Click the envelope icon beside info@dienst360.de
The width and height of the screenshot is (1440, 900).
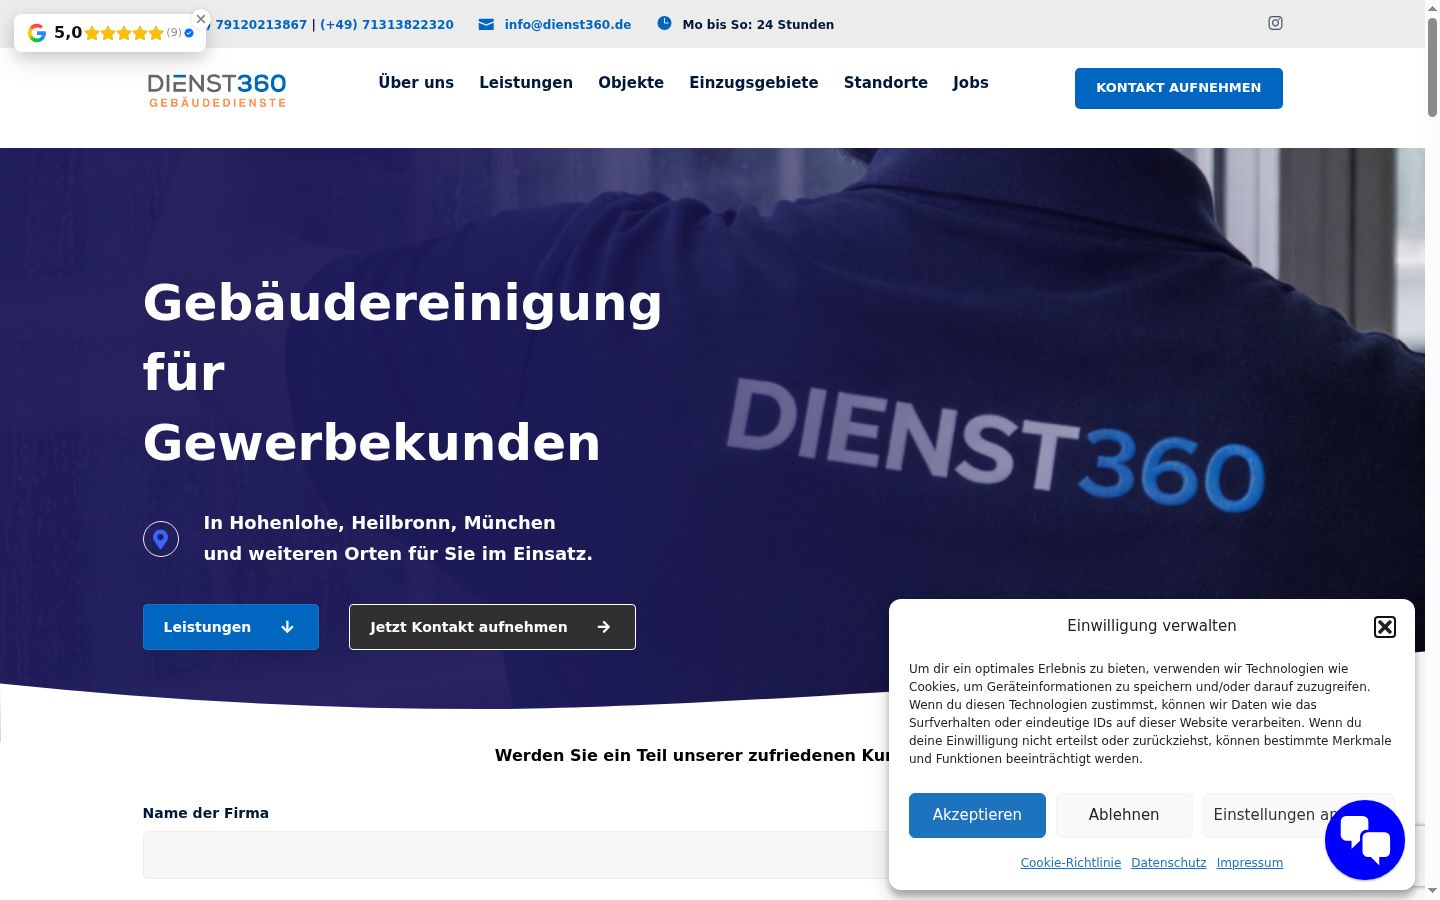(x=486, y=24)
